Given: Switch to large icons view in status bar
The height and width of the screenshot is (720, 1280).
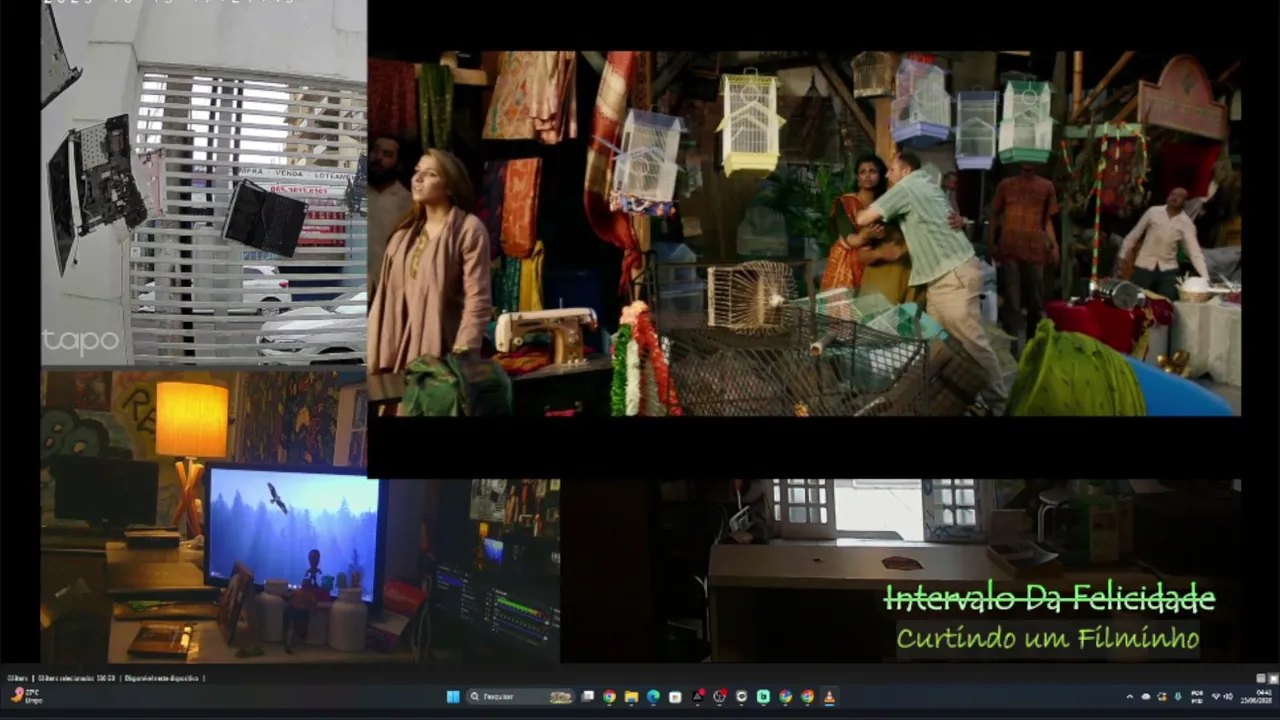Looking at the screenshot, I should point(1273,678).
